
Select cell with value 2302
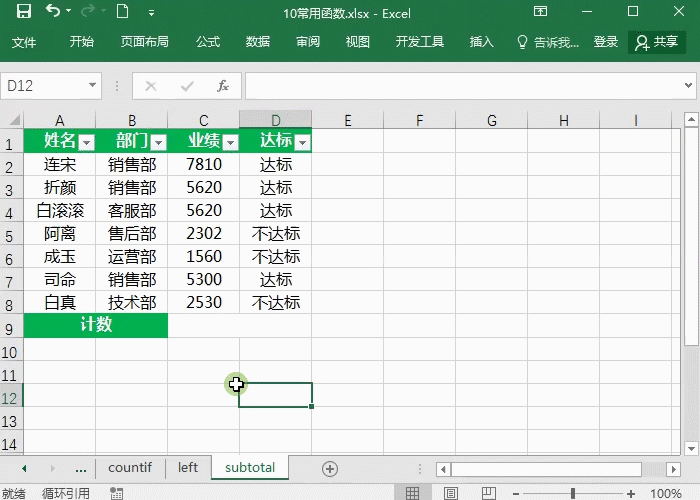coord(204,233)
